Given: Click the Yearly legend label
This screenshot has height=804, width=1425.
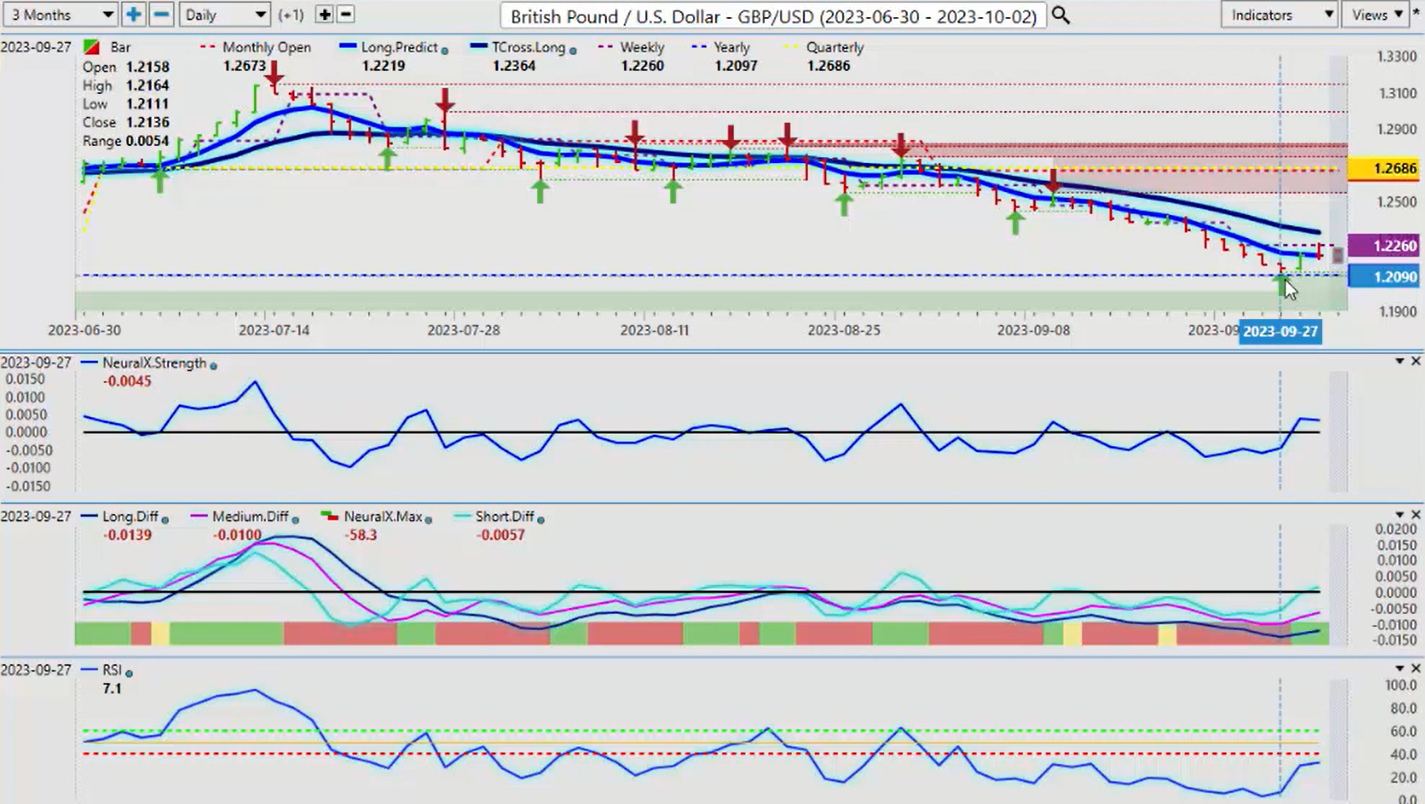Looking at the screenshot, I should click(x=732, y=48).
